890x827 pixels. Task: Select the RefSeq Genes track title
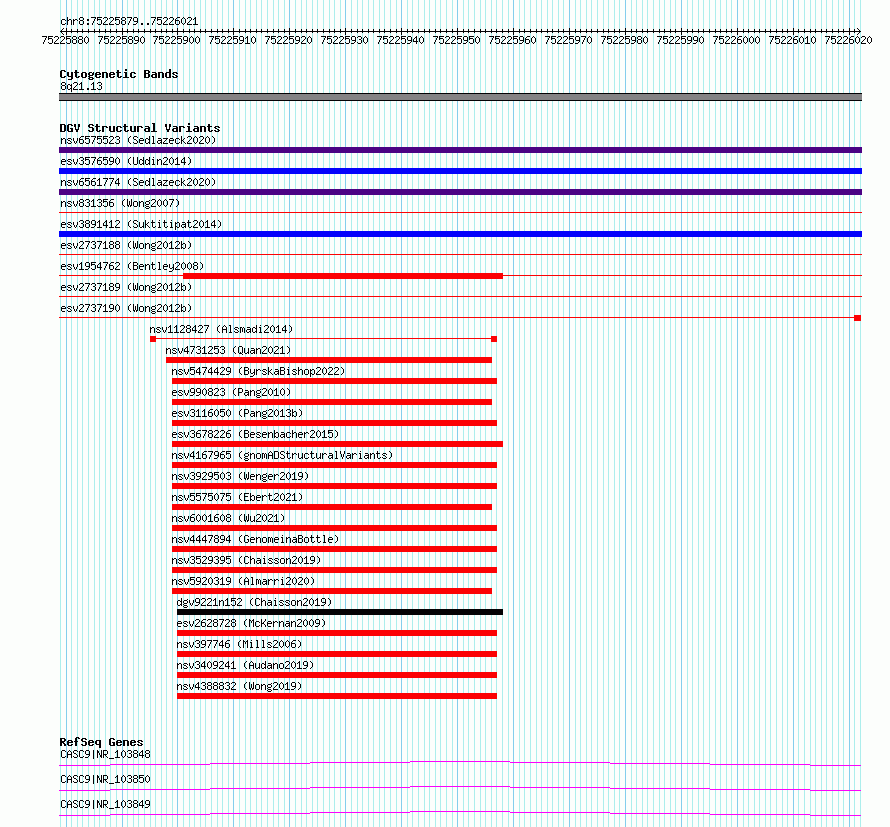pyautogui.click(x=101, y=742)
